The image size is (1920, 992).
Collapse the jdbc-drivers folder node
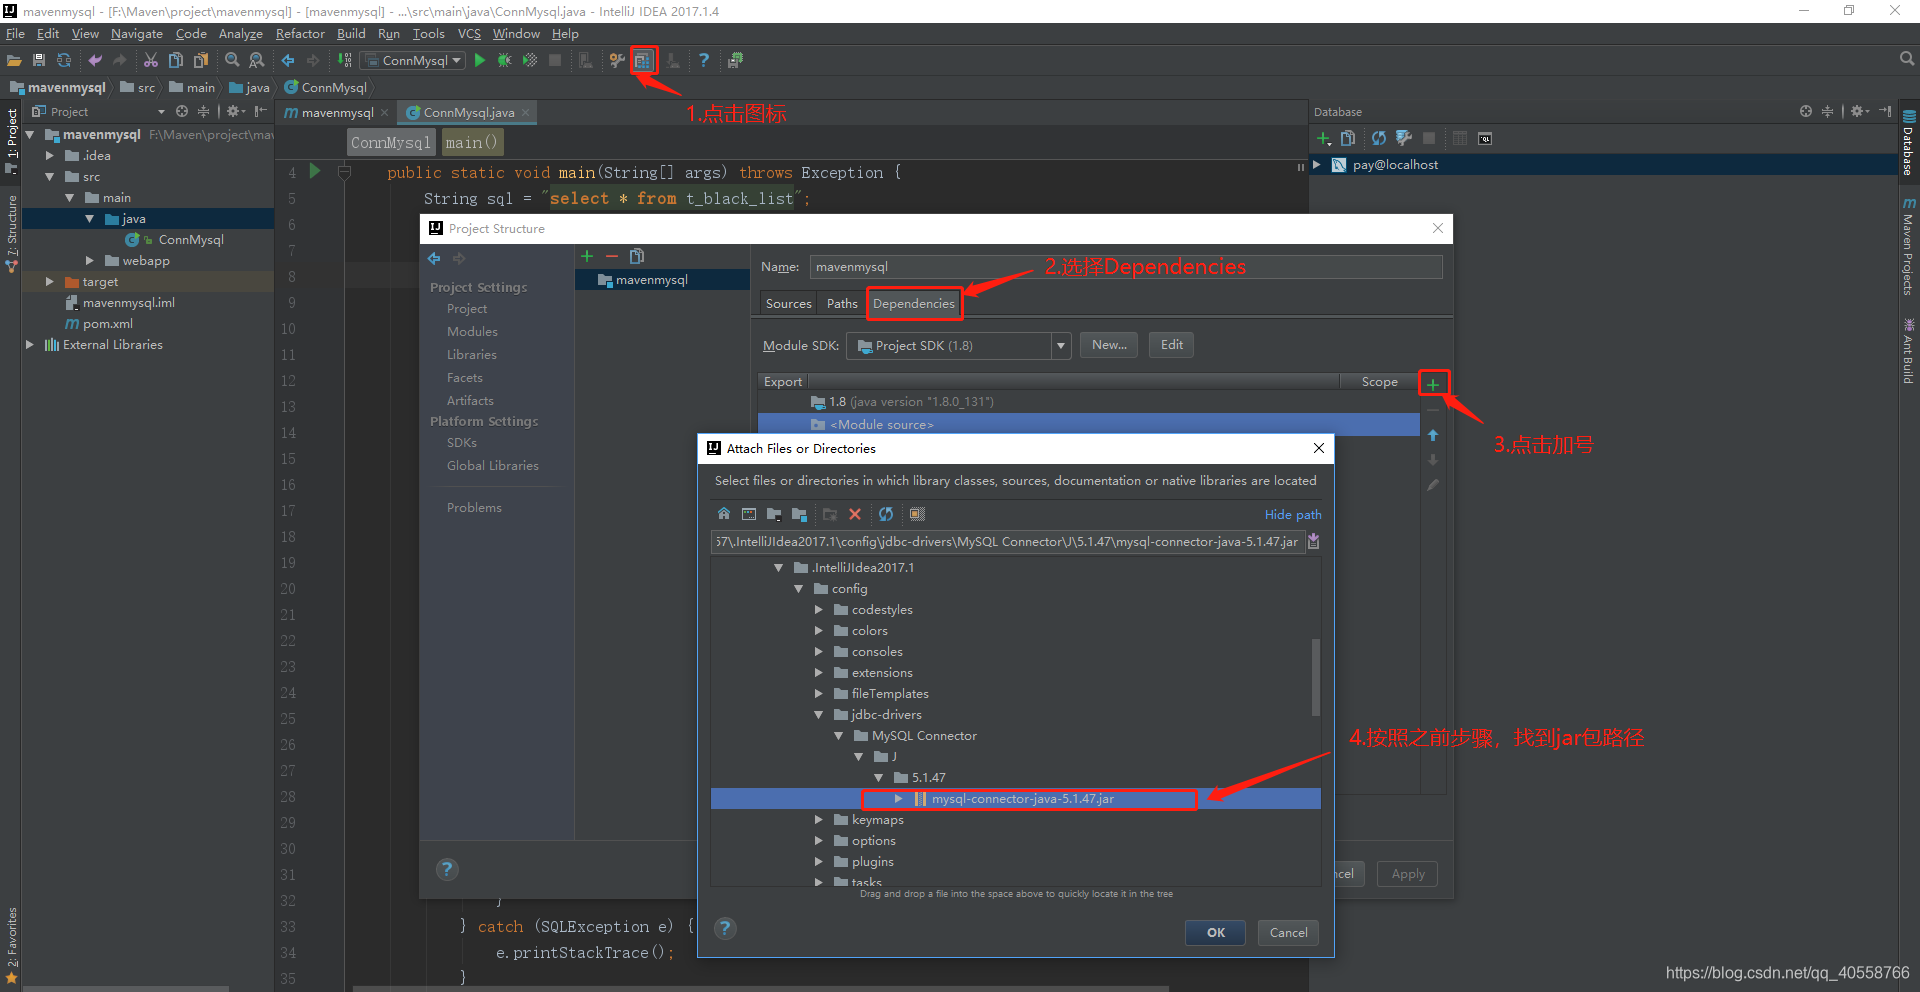819,715
